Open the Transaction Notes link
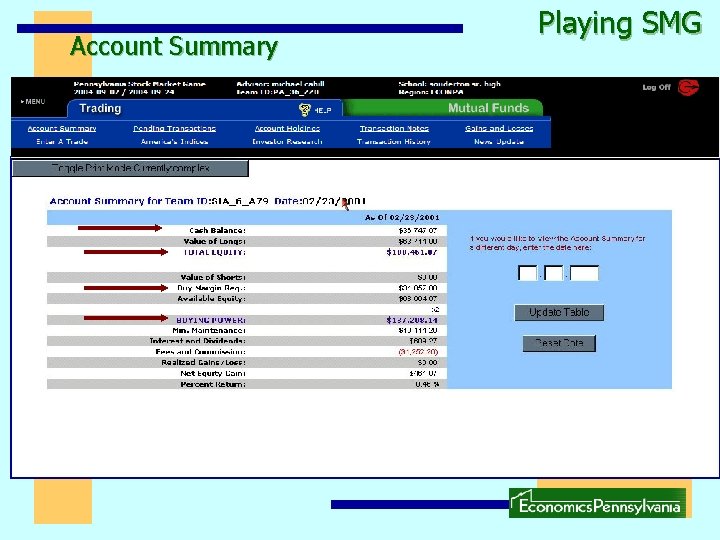720x540 pixels. coord(394,129)
